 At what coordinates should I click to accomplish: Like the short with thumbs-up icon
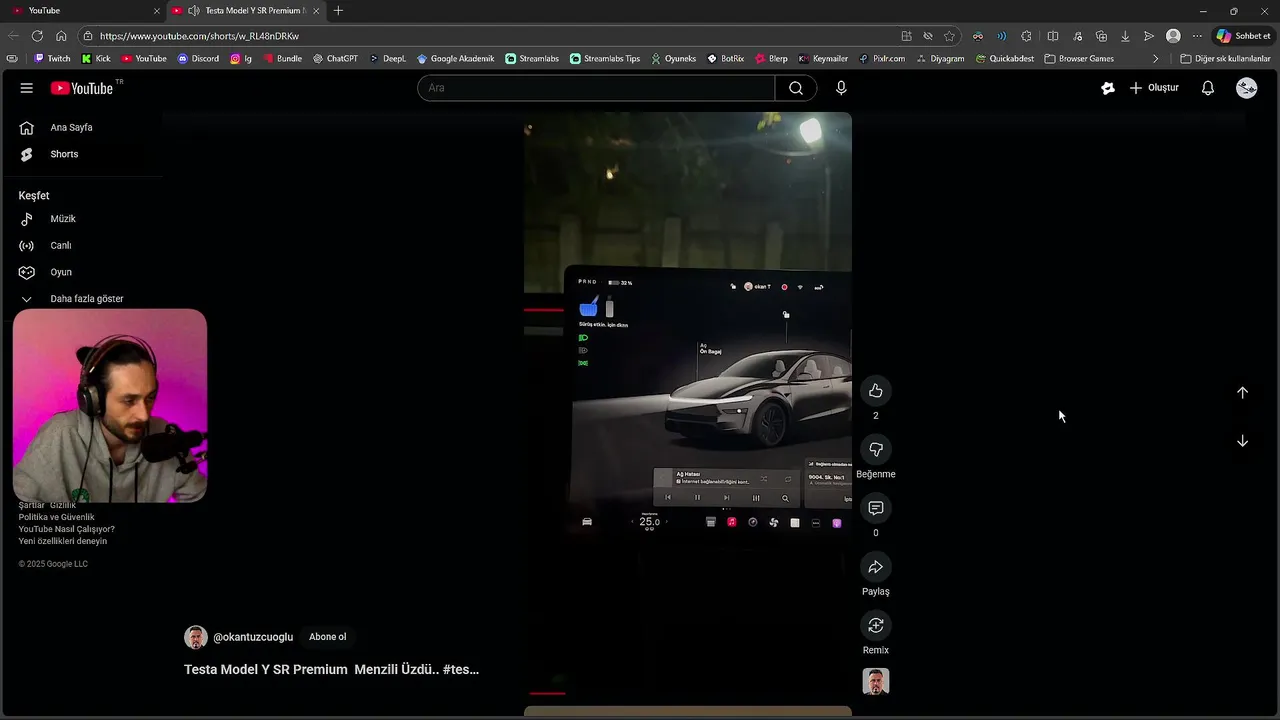pyautogui.click(x=876, y=391)
